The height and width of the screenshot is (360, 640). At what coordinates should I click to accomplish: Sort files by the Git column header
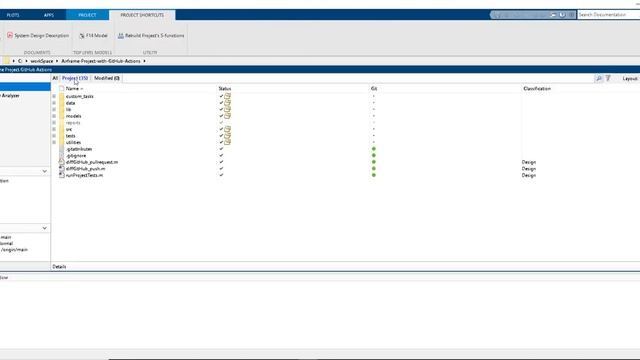point(374,89)
